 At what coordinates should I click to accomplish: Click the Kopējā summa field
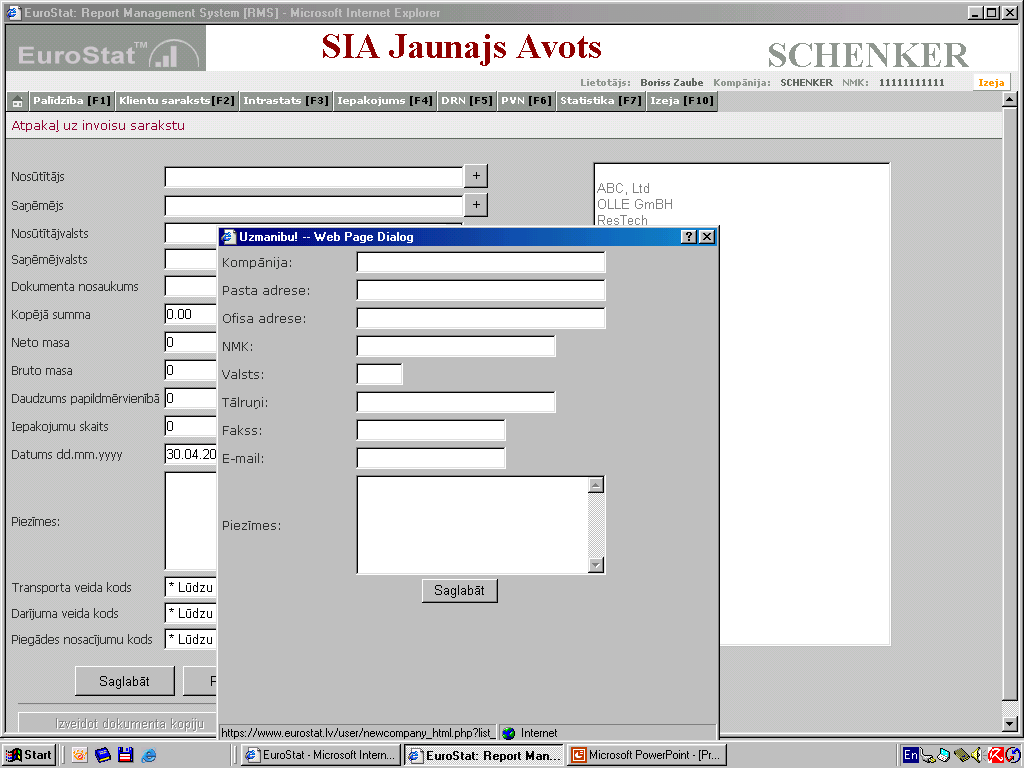click(x=191, y=314)
